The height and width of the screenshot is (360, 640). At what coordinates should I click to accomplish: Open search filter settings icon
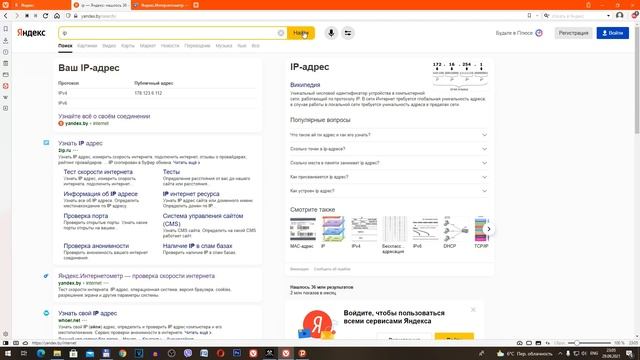348,33
